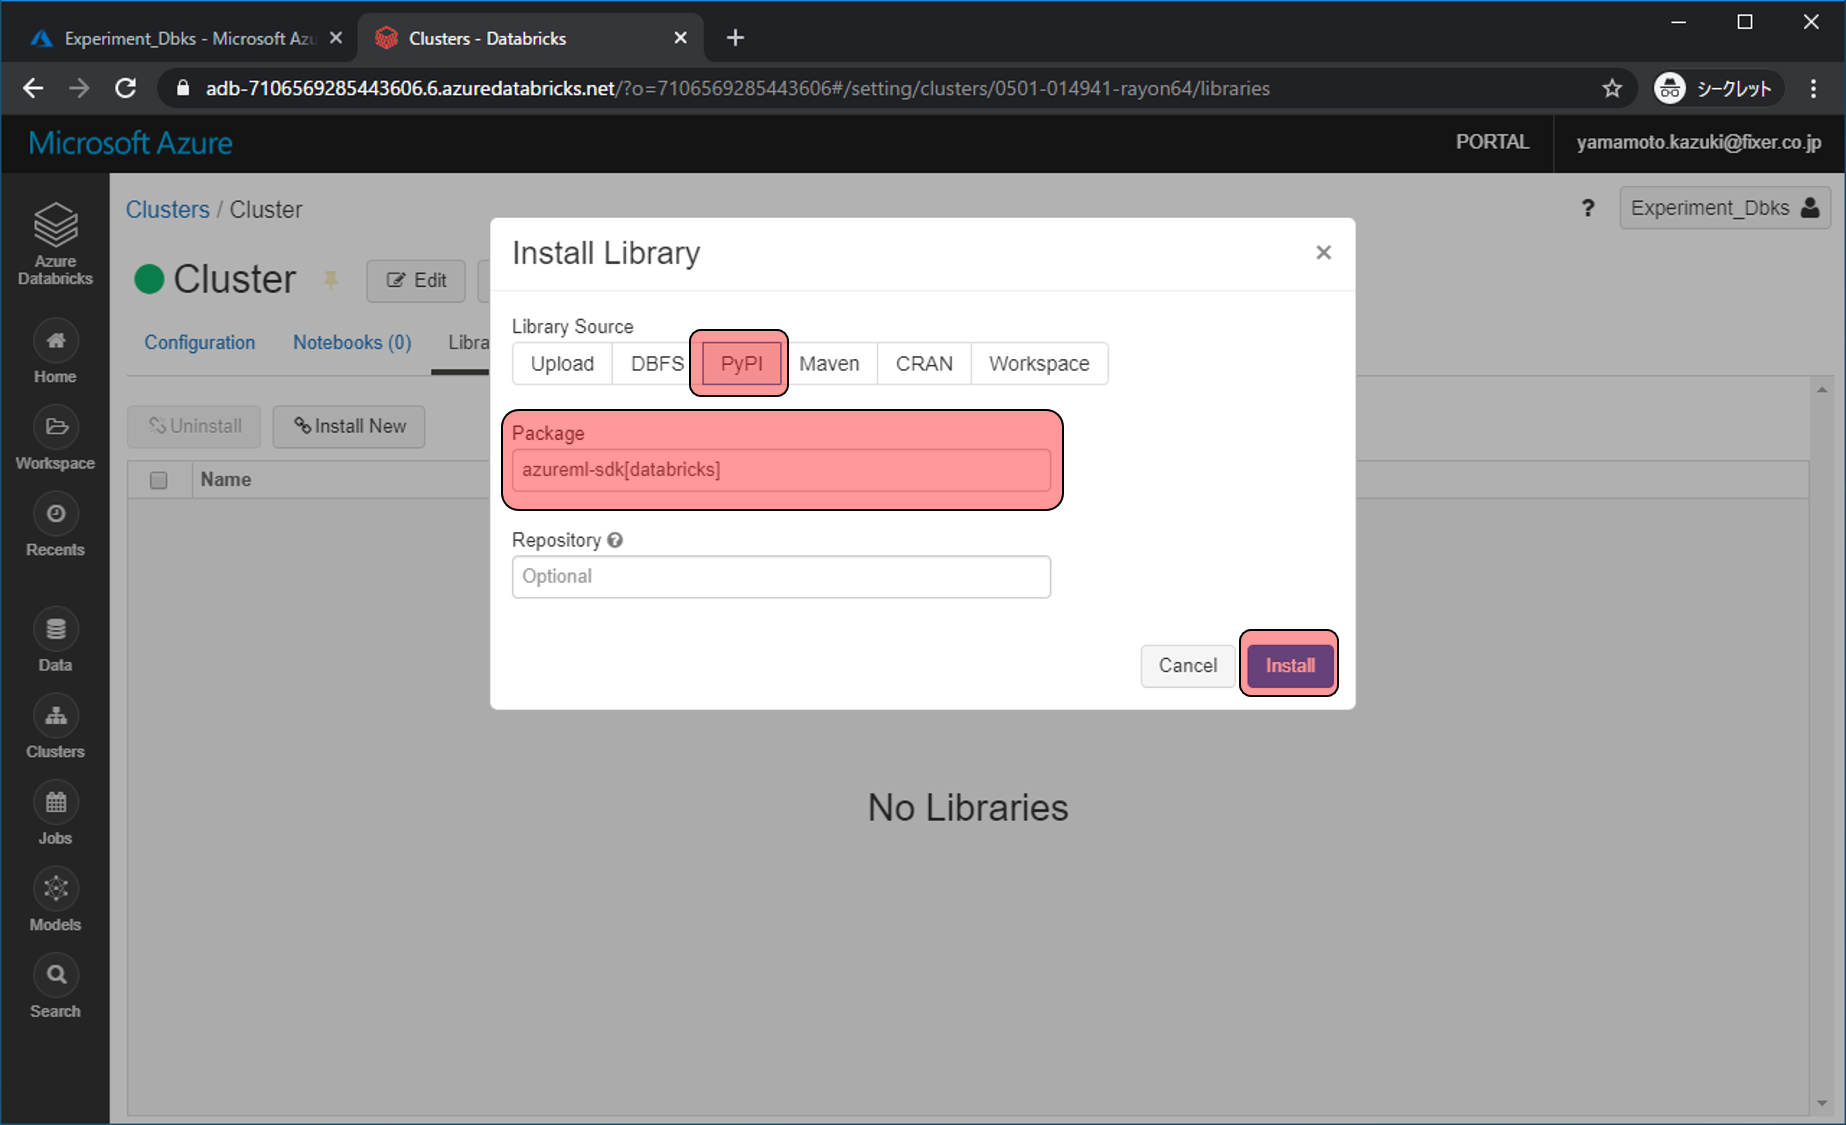The width and height of the screenshot is (1846, 1125).
Task: Focus the Package input field
Action: [x=781, y=470]
